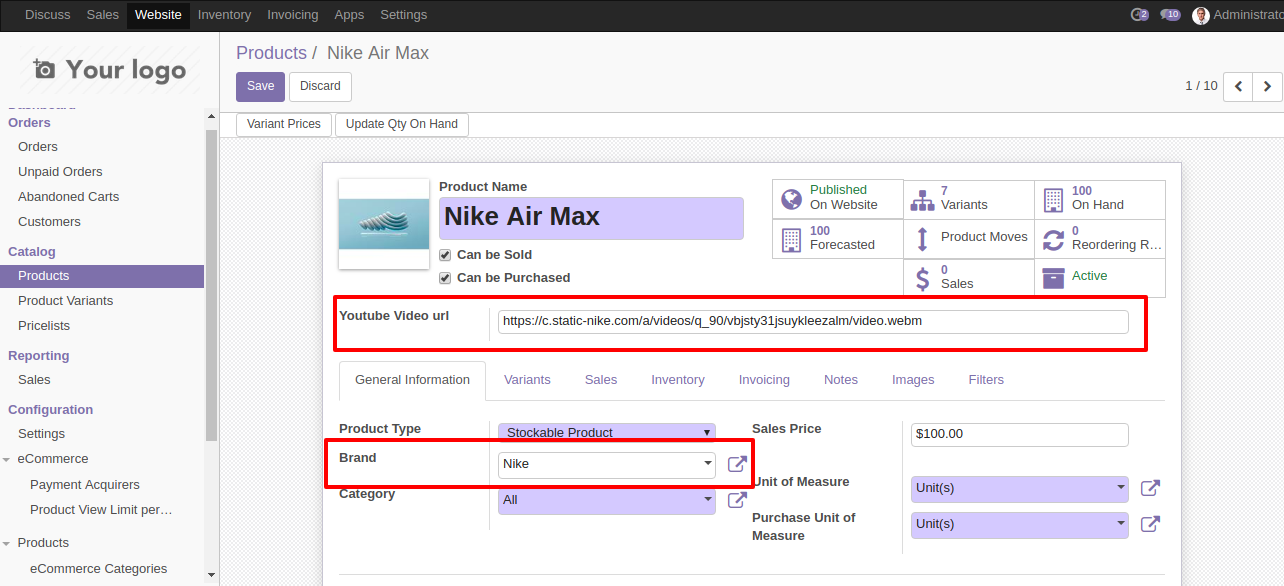
Task: Open Customers in sidebar
Action: (49, 222)
